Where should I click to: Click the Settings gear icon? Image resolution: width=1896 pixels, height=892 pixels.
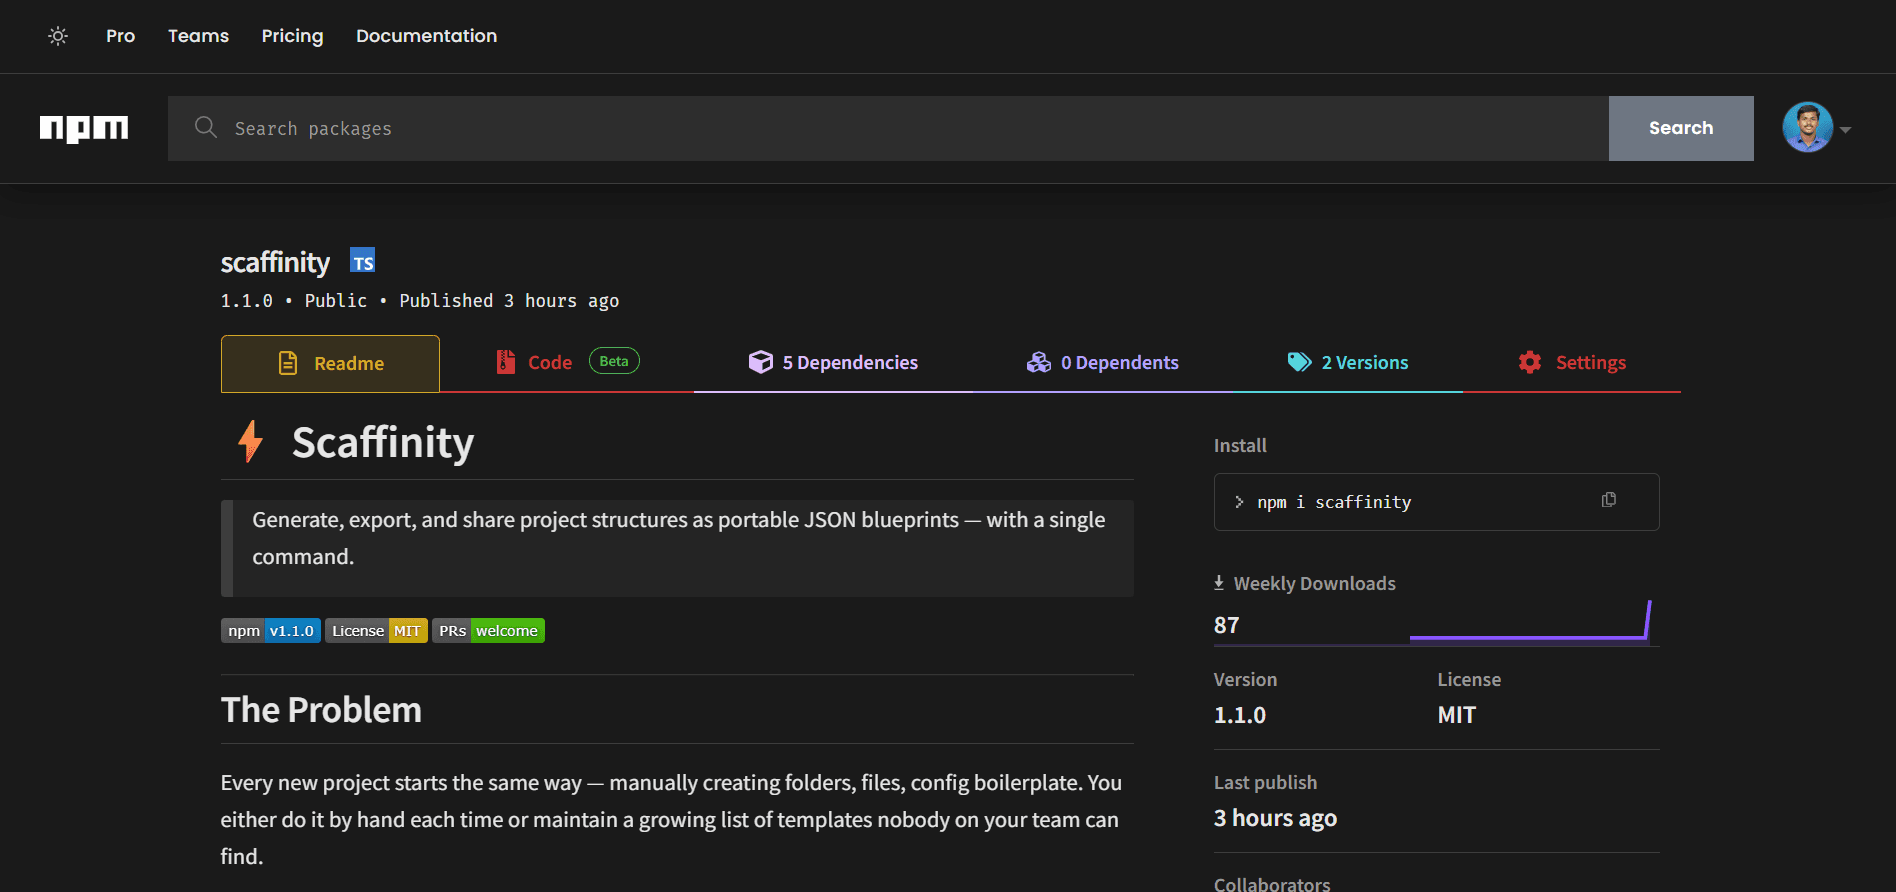pos(1530,362)
